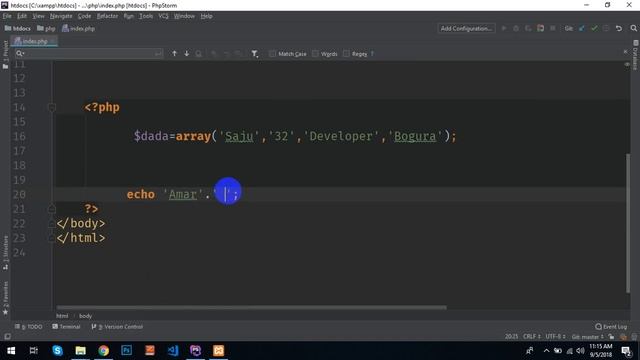Open the find bar filter funnel
This screenshot has height=360, width=640.
[x=255, y=53]
